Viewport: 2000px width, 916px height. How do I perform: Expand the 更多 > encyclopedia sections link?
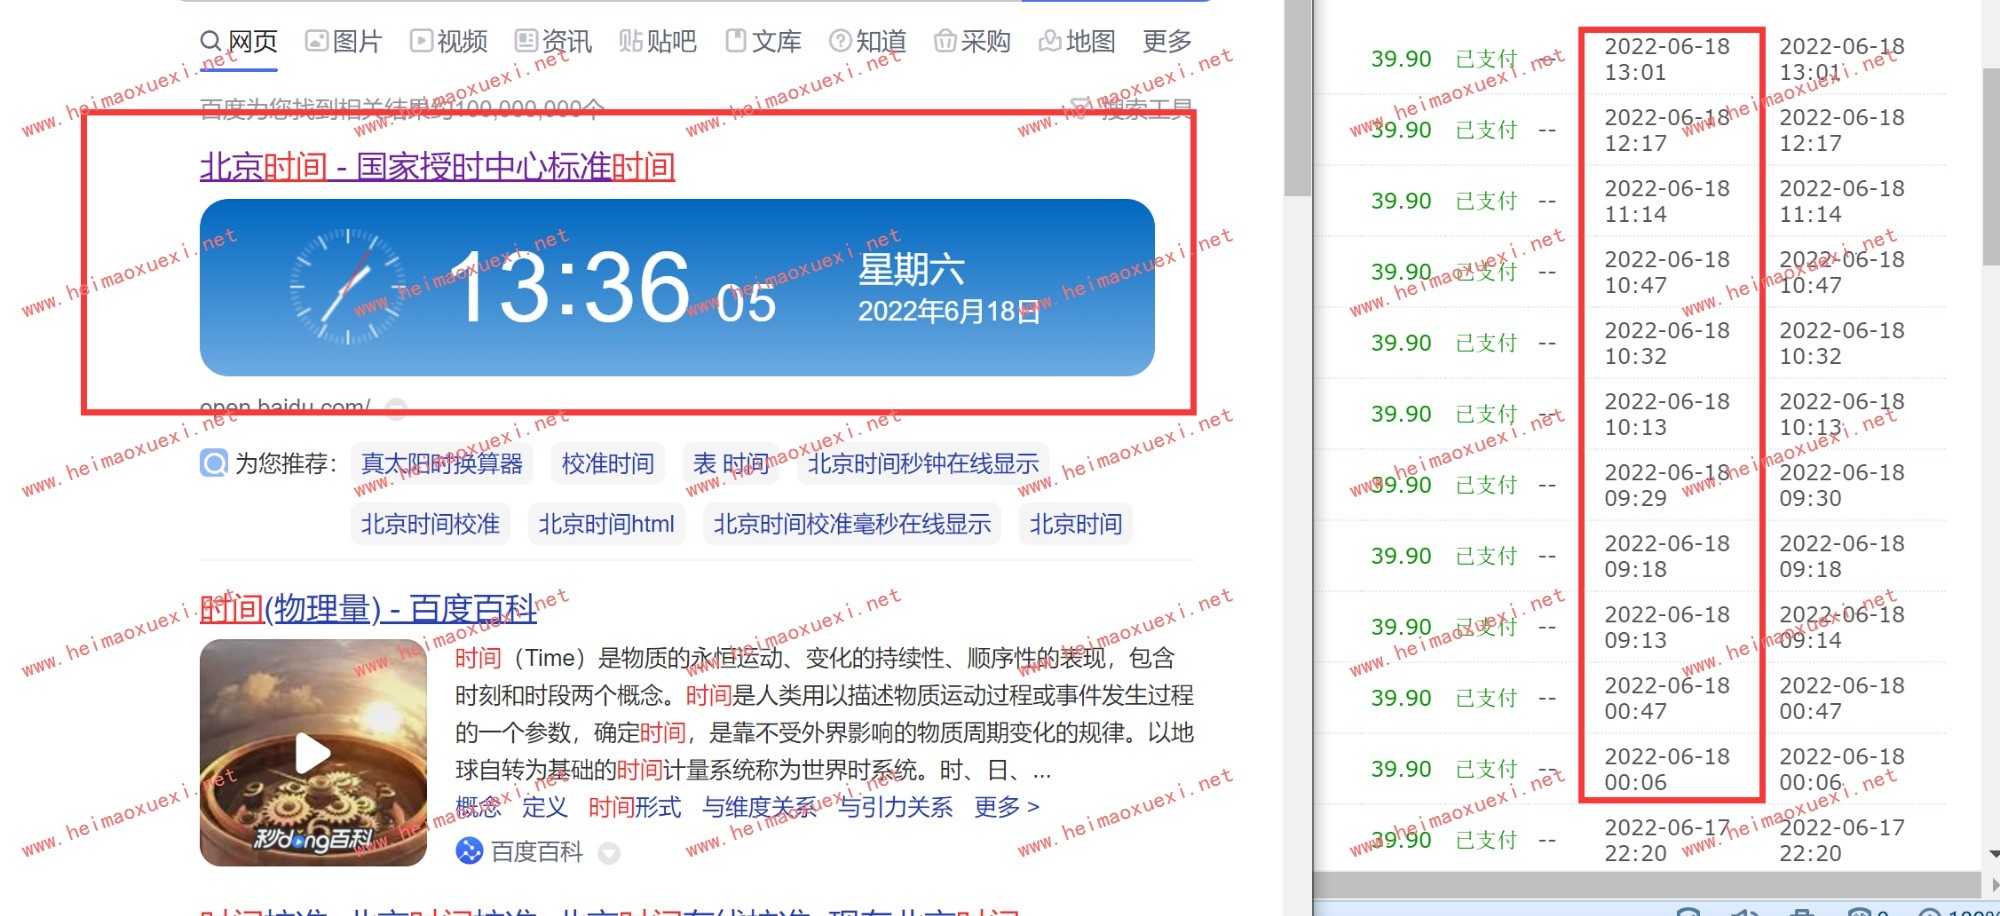pyautogui.click(x=1007, y=807)
